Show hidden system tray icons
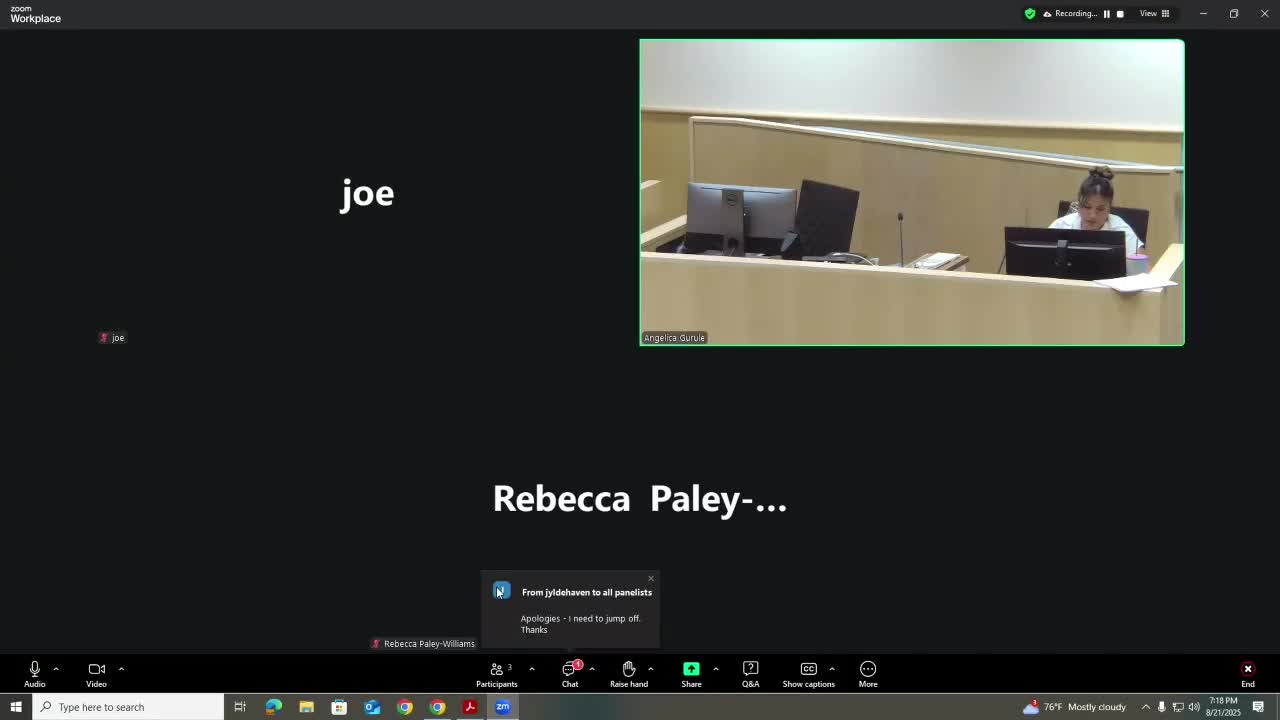Viewport: 1280px width, 720px height. [1146, 707]
